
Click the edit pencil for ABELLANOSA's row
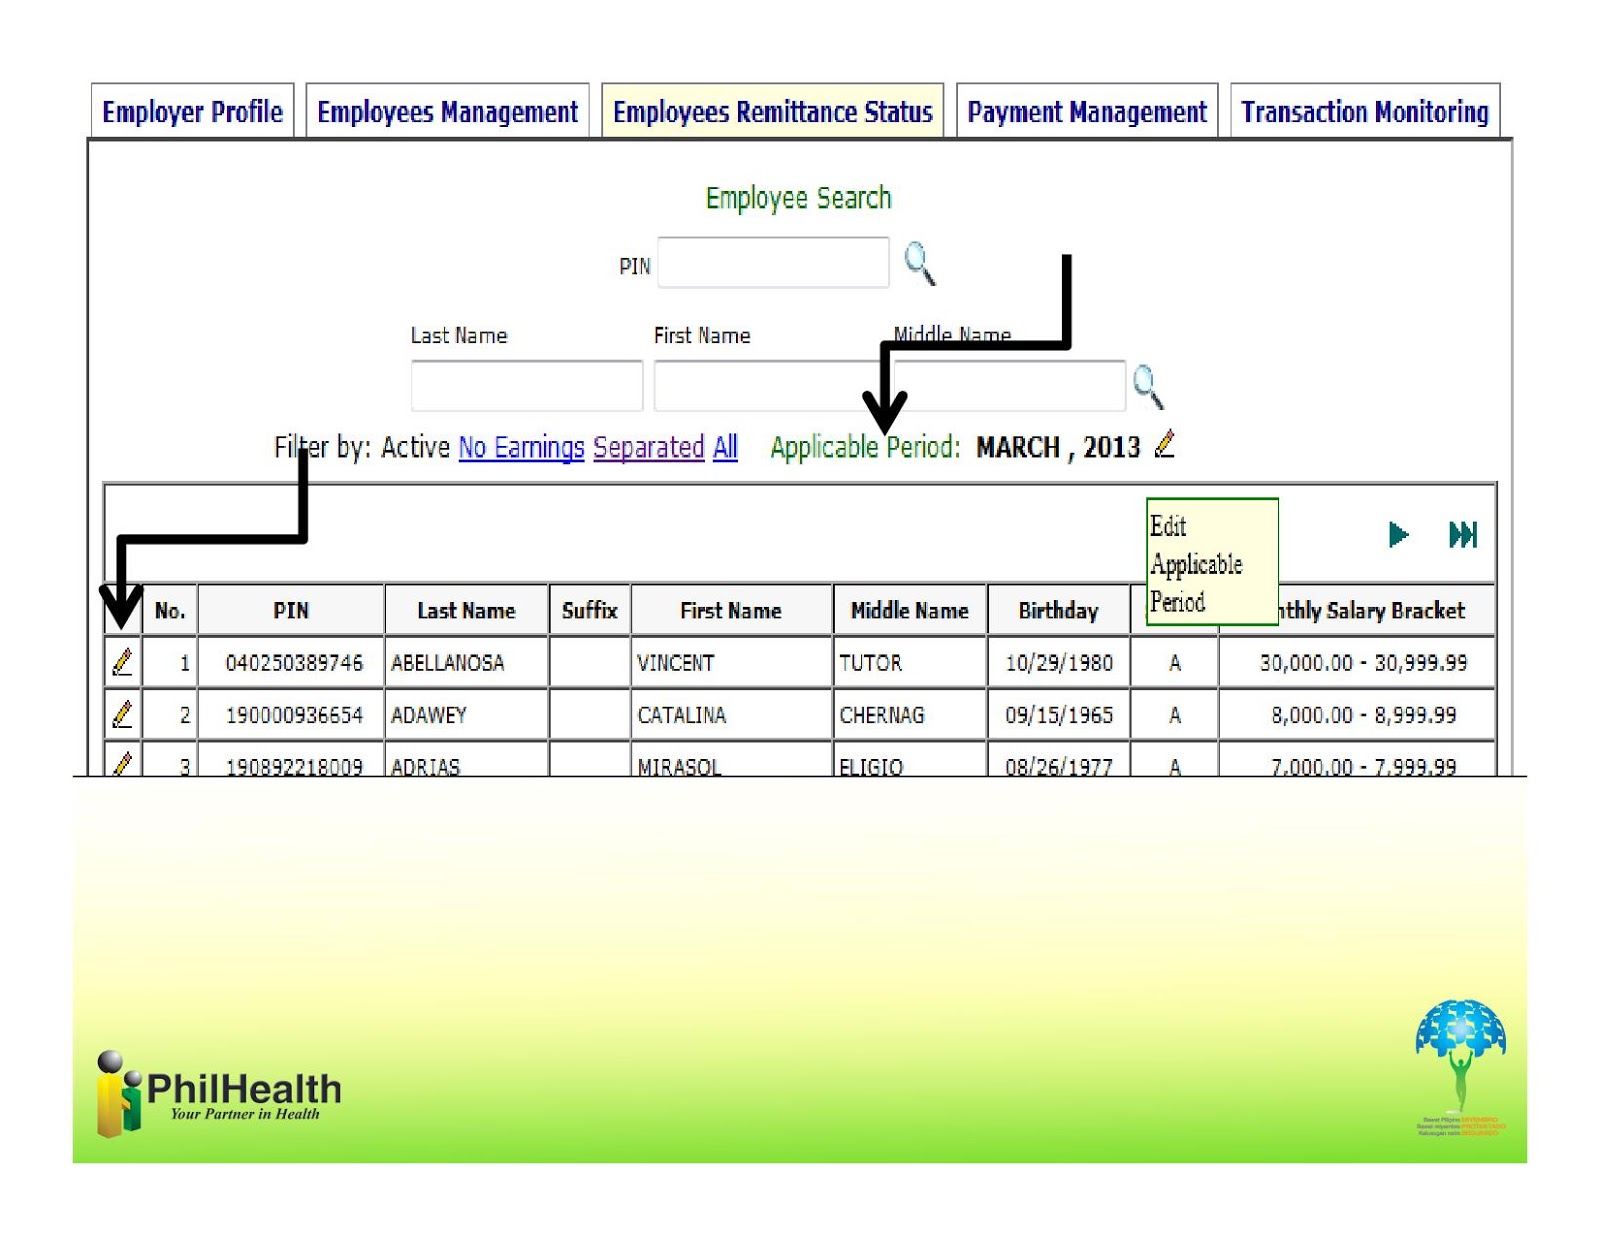[121, 662]
